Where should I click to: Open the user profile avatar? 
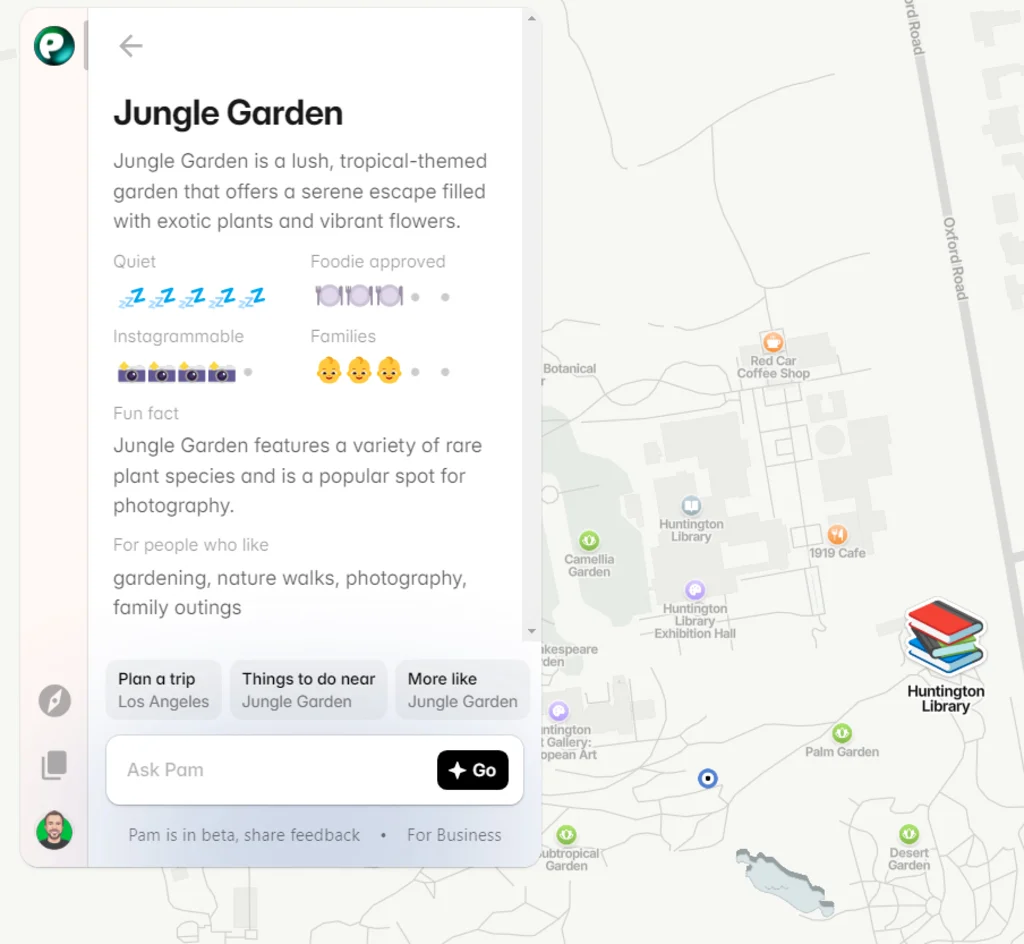(54, 830)
